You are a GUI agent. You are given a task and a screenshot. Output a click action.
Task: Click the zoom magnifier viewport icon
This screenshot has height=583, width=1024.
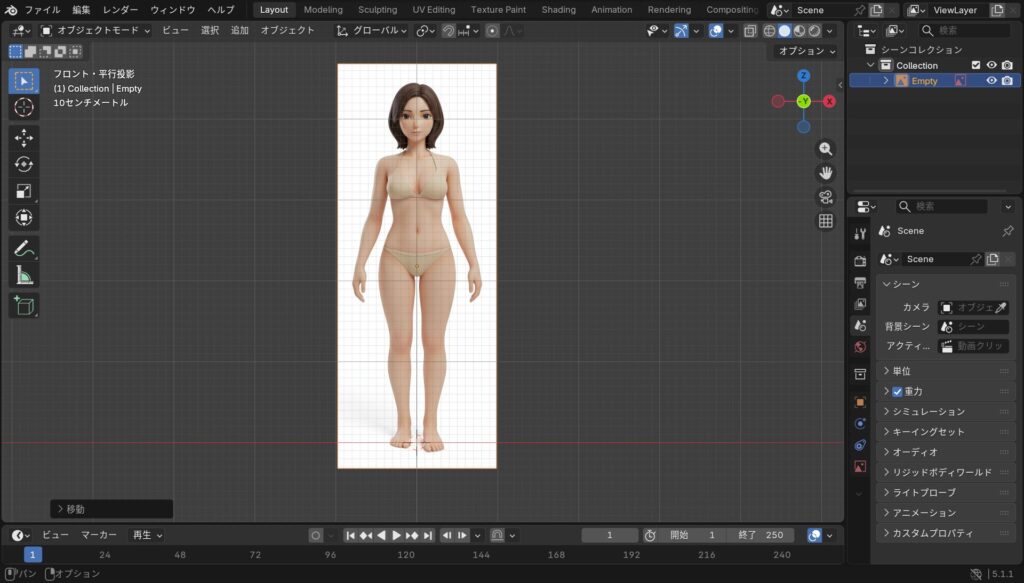point(826,149)
